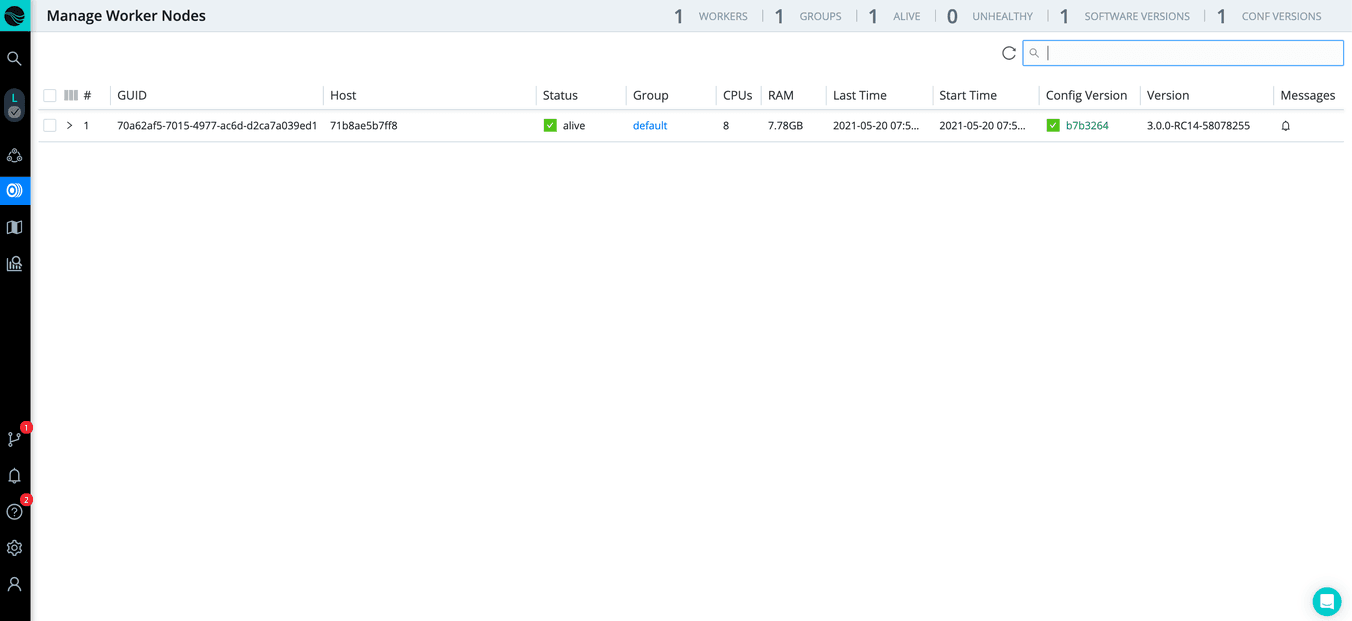This screenshot has height=621, width=1352.
Task: Toggle the L status pill in sidebar
Action: click(15, 104)
